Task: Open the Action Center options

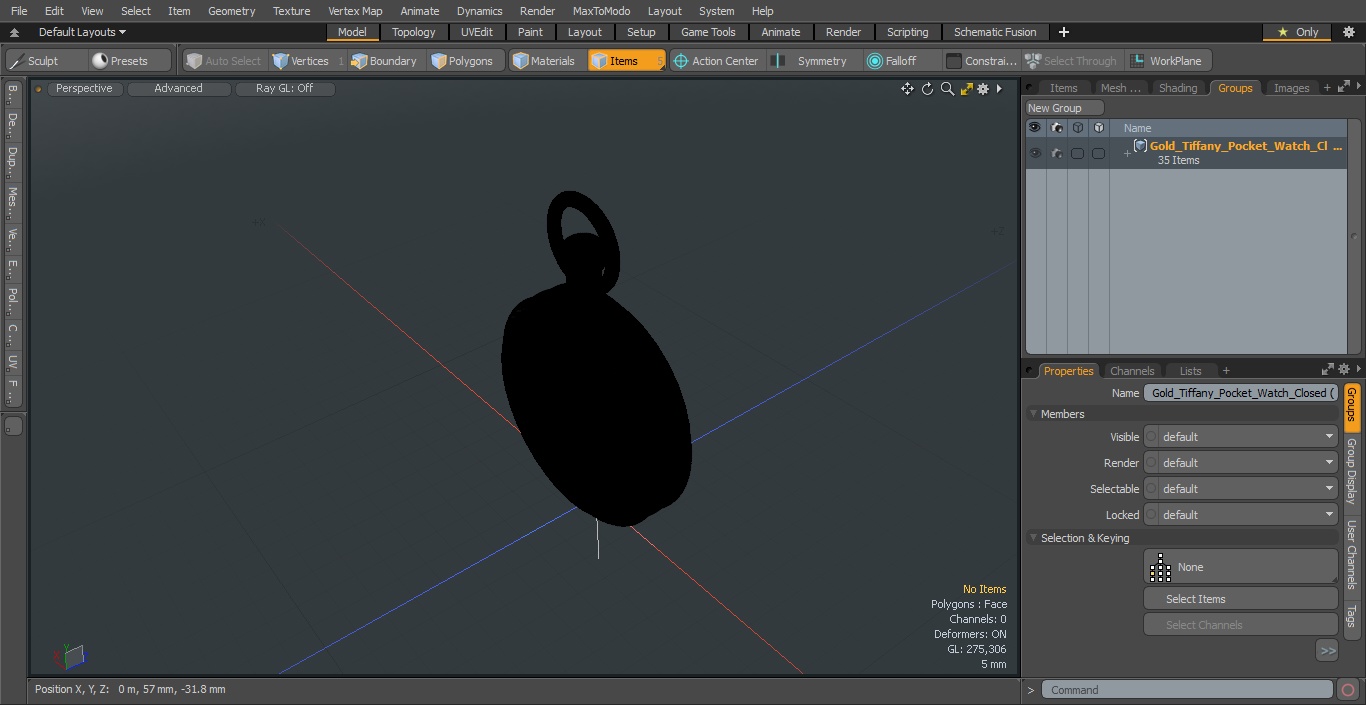Action: pyautogui.click(x=715, y=61)
